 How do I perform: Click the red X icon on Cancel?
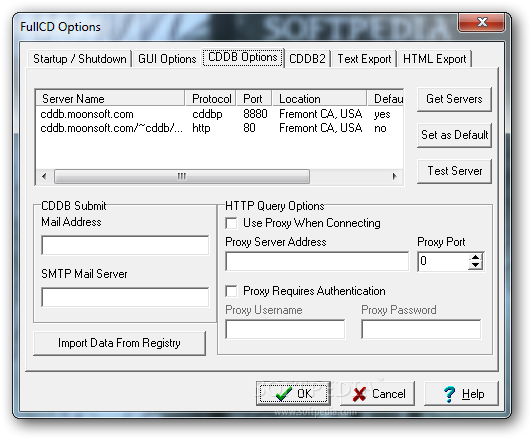pyautogui.click(x=359, y=394)
